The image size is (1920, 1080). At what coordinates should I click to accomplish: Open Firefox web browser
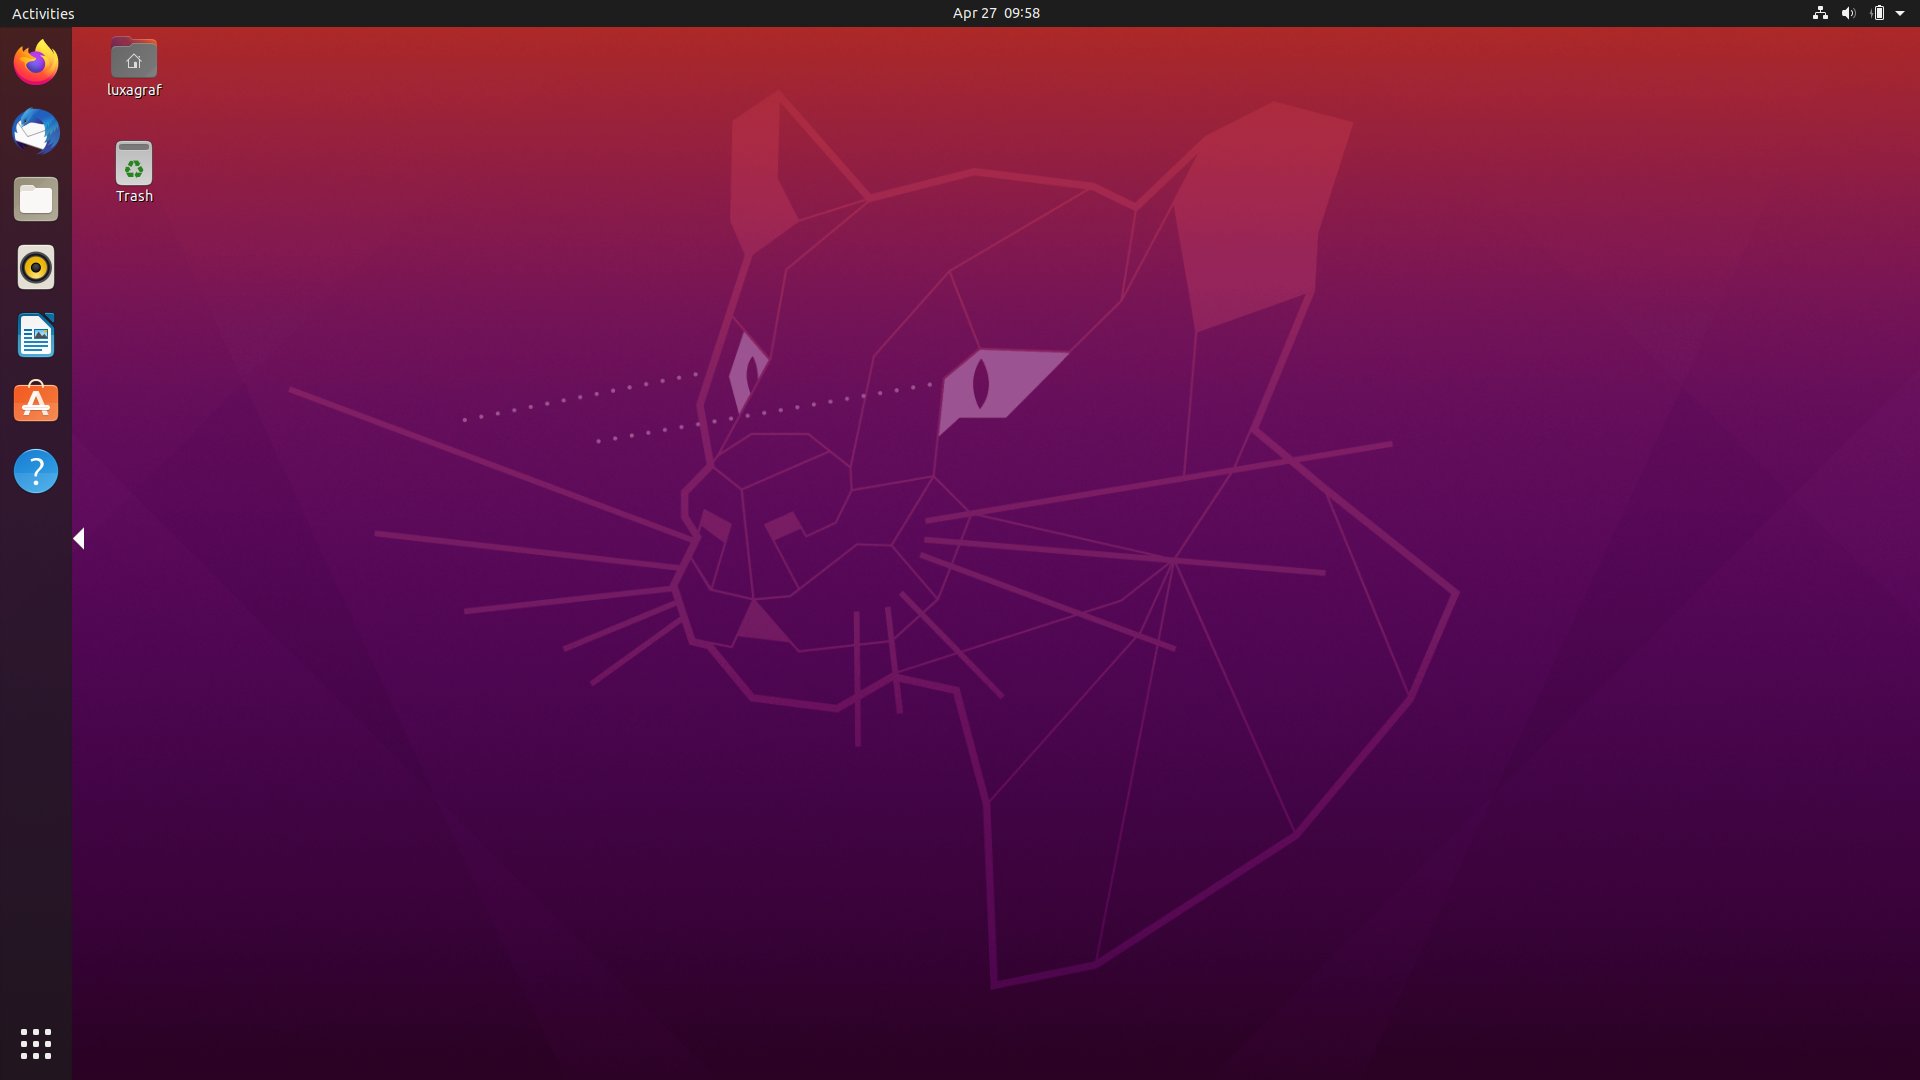tap(36, 62)
